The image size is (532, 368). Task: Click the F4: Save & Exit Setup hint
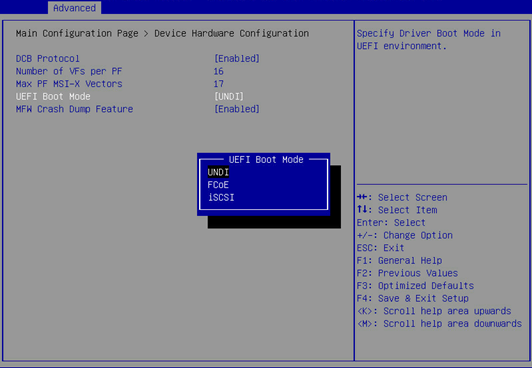[413, 298]
